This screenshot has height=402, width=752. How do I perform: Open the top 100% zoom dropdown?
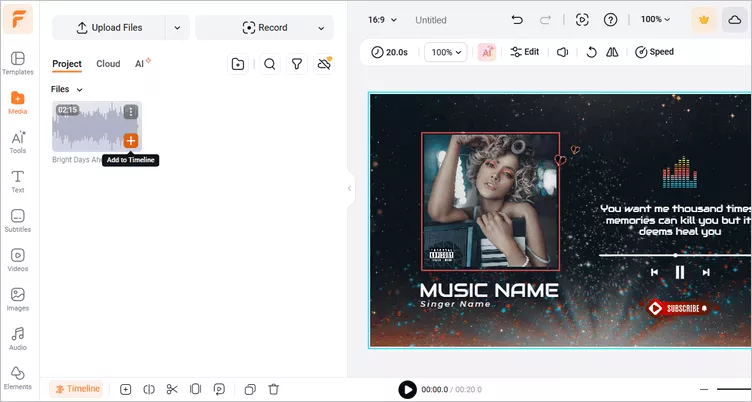click(656, 20)
